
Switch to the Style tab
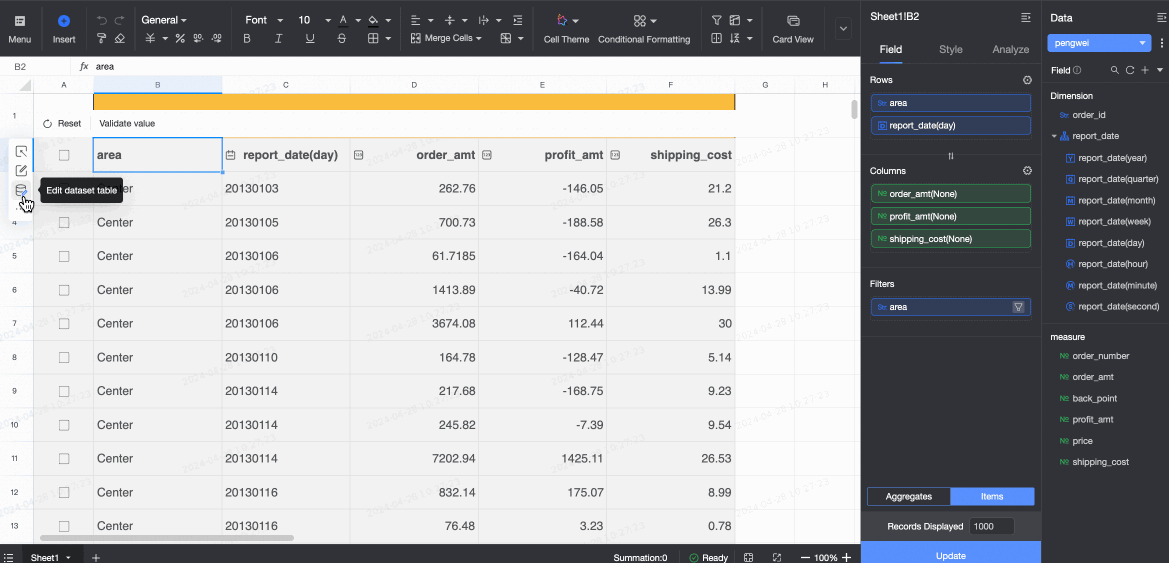[950, 49]
